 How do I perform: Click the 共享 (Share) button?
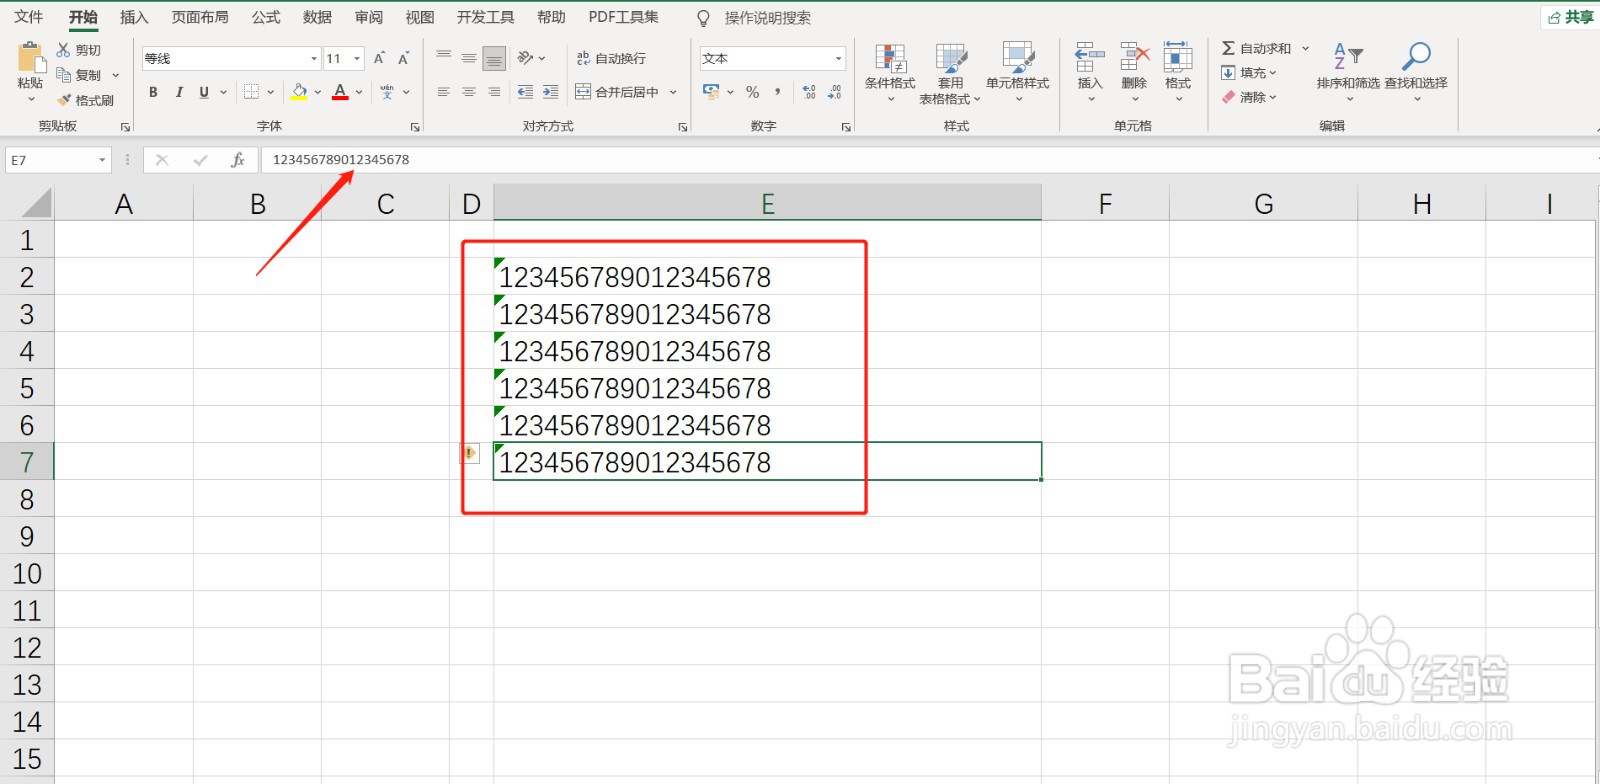point(1570,17)
